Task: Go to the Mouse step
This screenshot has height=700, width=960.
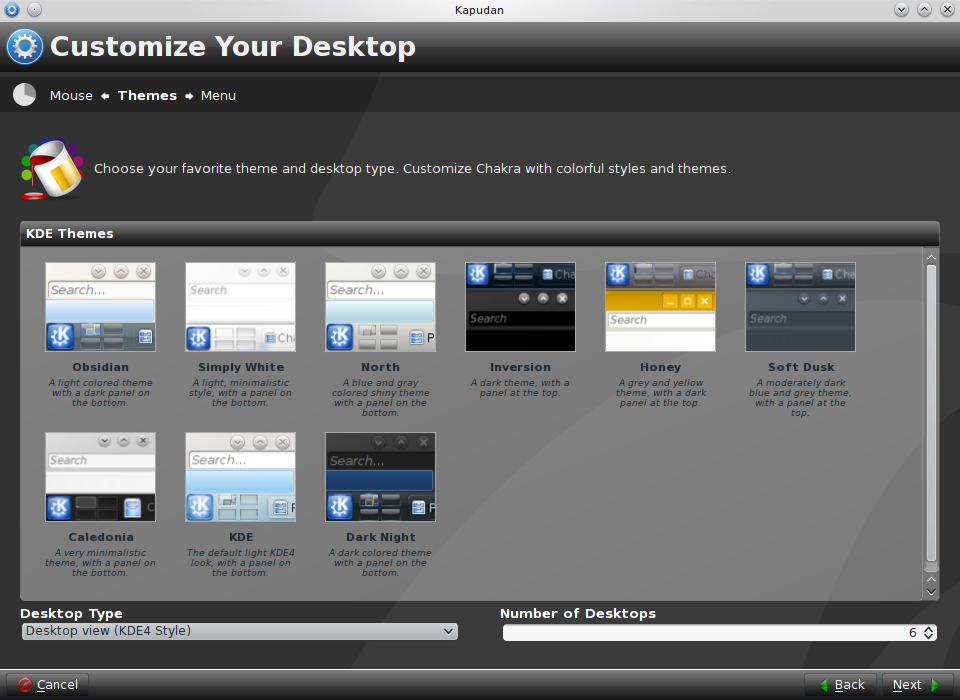Action: (71, 96)
